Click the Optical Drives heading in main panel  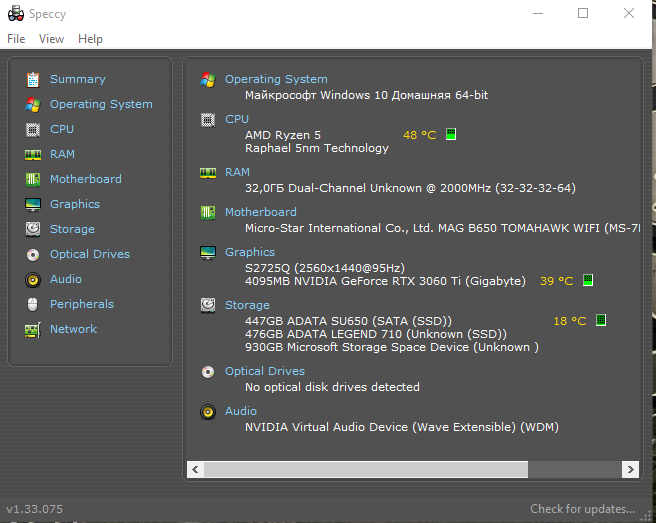coord(265,371)
